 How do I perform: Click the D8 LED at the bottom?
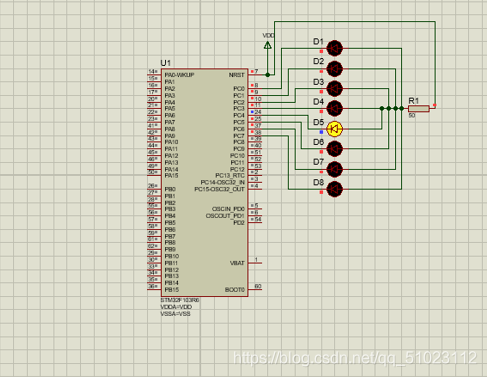click(334, 189)
